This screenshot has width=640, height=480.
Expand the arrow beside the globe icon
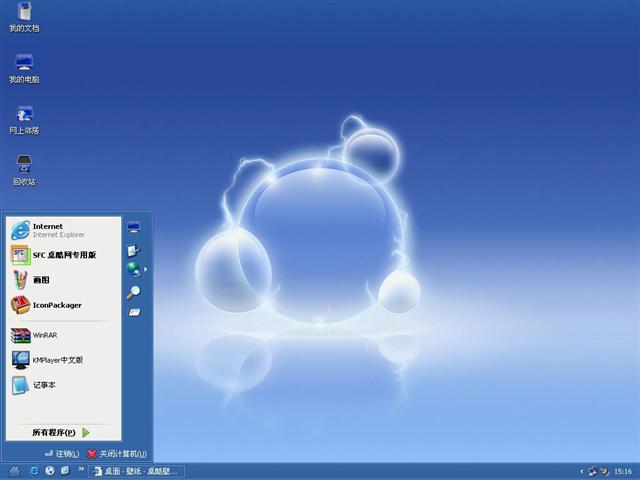pyautogui.click(x=146, y=269)
